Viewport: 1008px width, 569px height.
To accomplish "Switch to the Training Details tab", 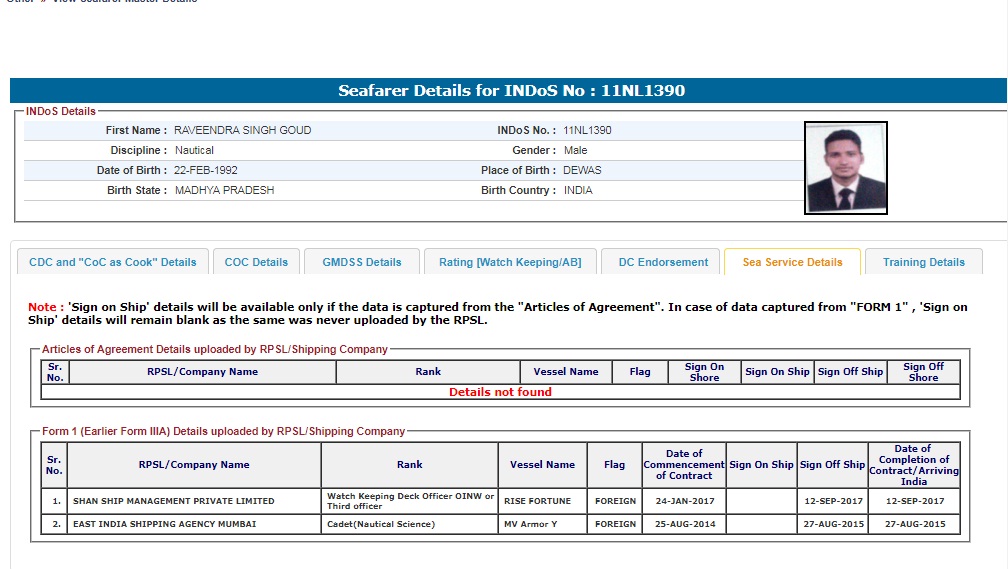I will coord(923,262).
